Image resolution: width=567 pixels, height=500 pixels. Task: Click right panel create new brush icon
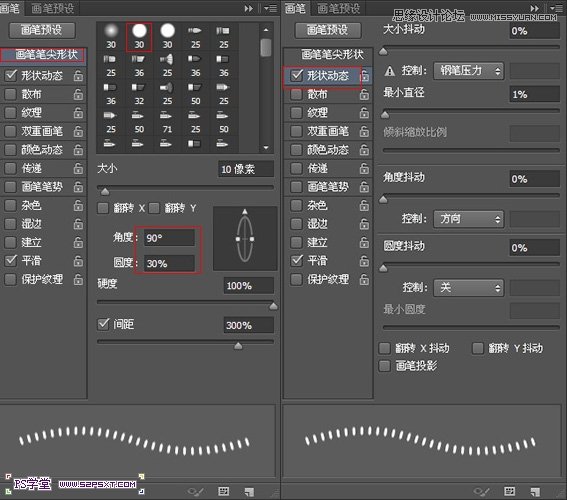tap(535, 491)
